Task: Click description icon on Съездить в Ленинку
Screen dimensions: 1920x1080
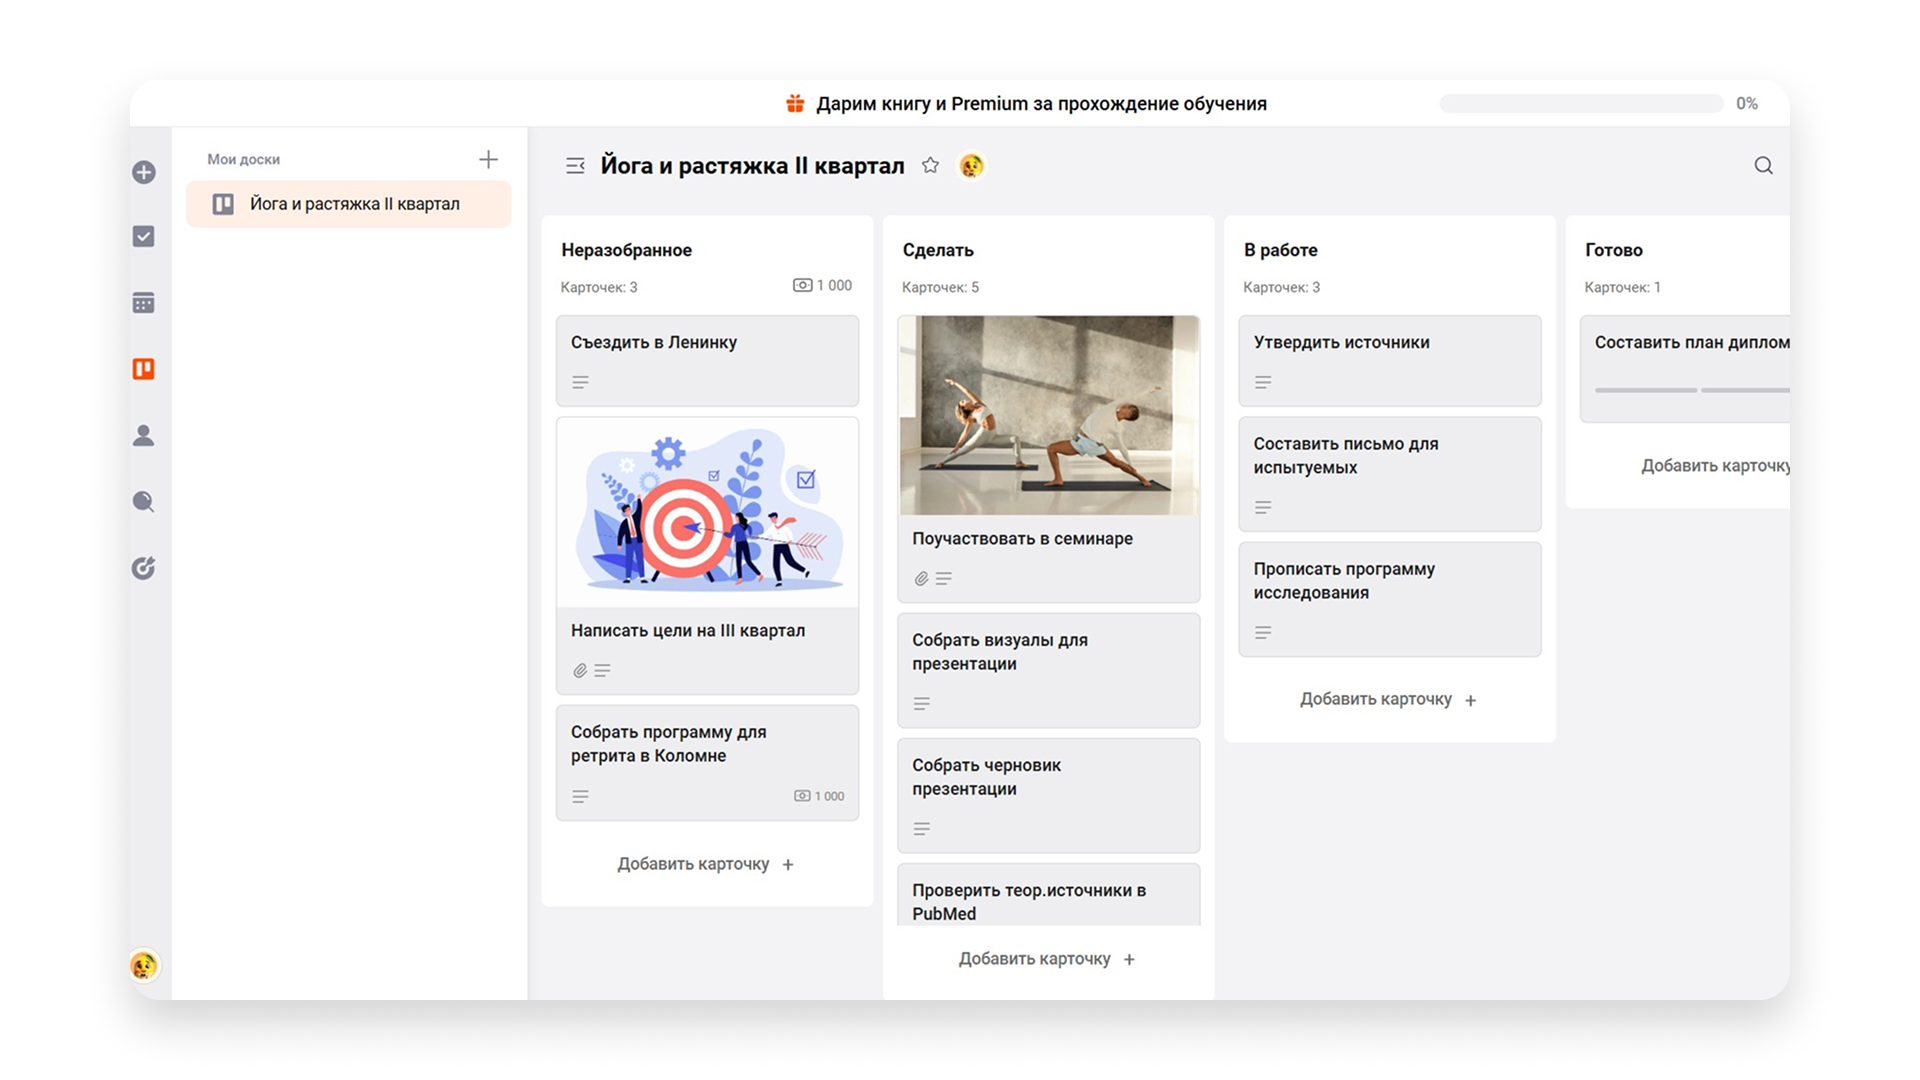Action: pyautogui.click(x=580, y=382)
